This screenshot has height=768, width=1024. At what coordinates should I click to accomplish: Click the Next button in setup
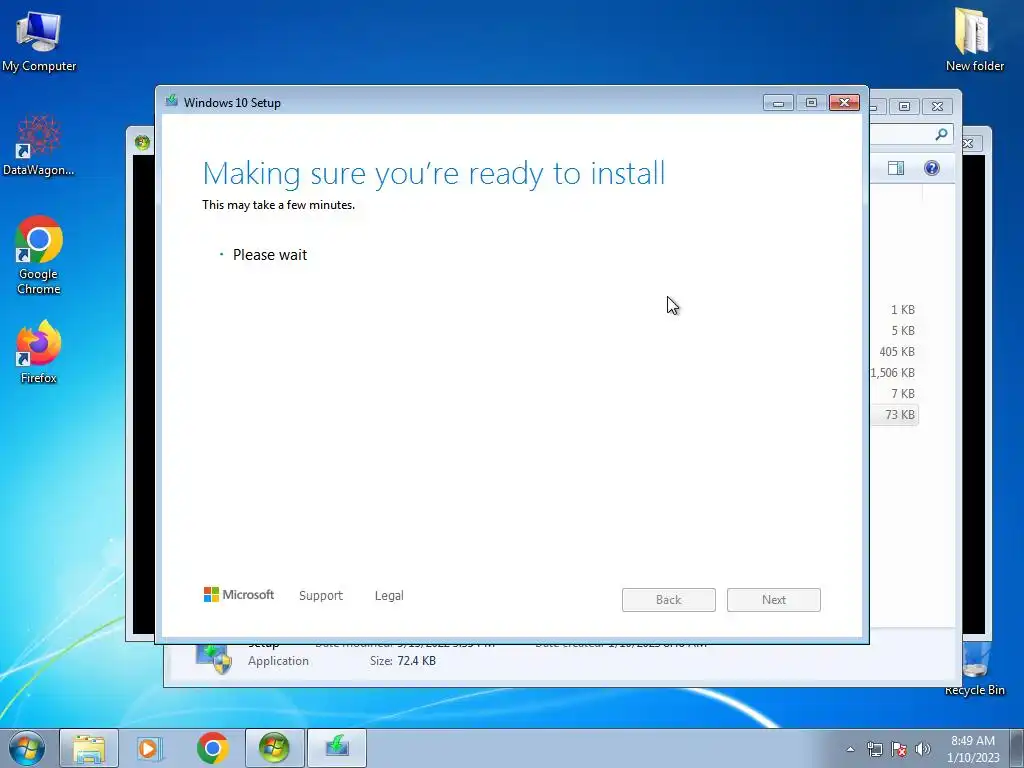tap(774, 600)
